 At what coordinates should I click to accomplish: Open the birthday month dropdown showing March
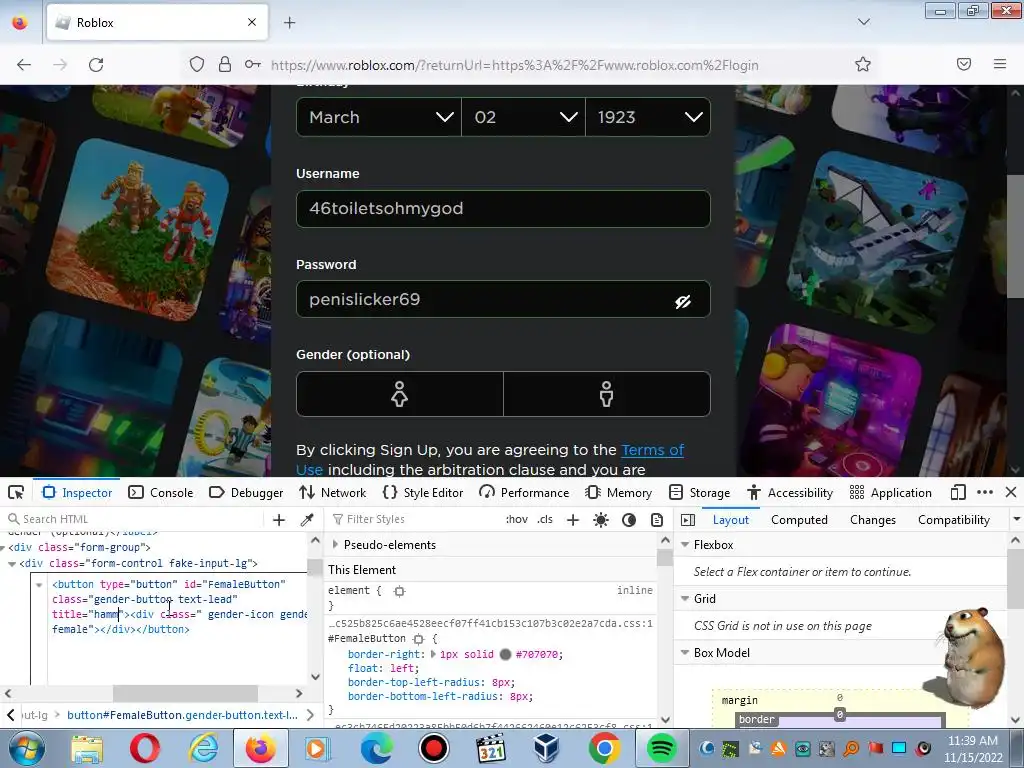[x=379, y=117]
